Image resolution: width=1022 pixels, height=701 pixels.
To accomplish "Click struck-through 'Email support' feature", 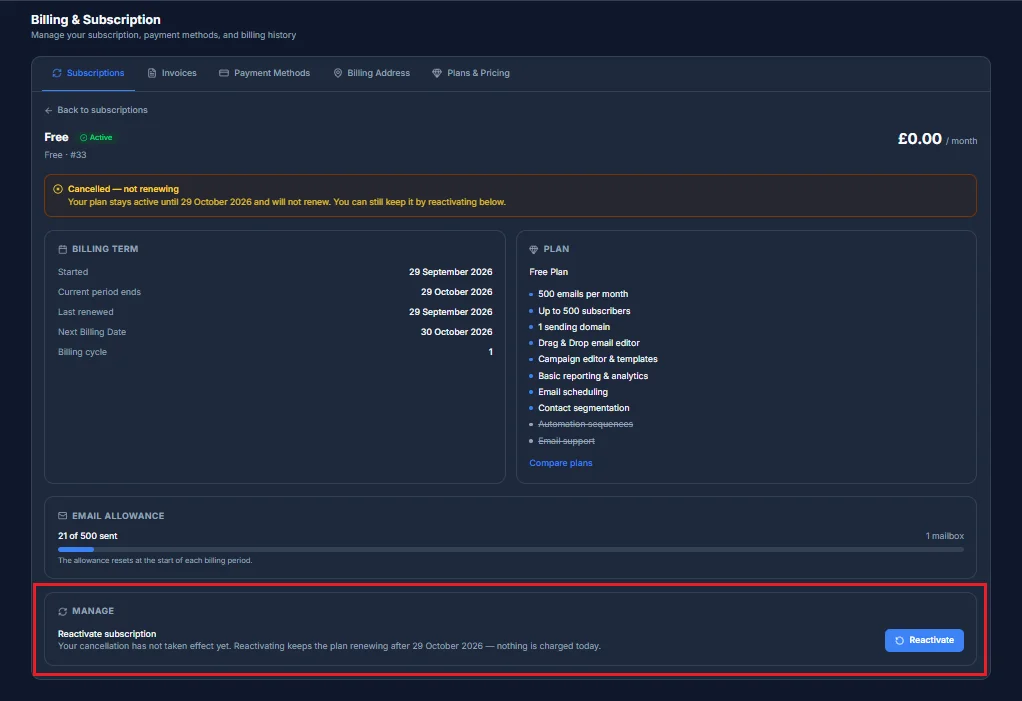I will coord(566,442).
